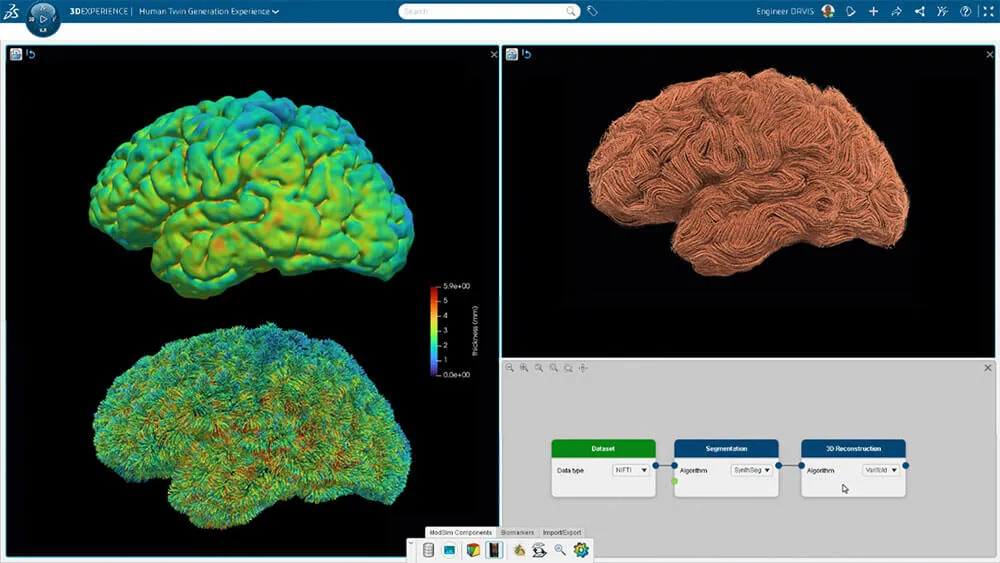The height and width of the screenshot is (563, 1000).
Task: Click the third zoom icon in workflow toolbar
Action: 539,368
